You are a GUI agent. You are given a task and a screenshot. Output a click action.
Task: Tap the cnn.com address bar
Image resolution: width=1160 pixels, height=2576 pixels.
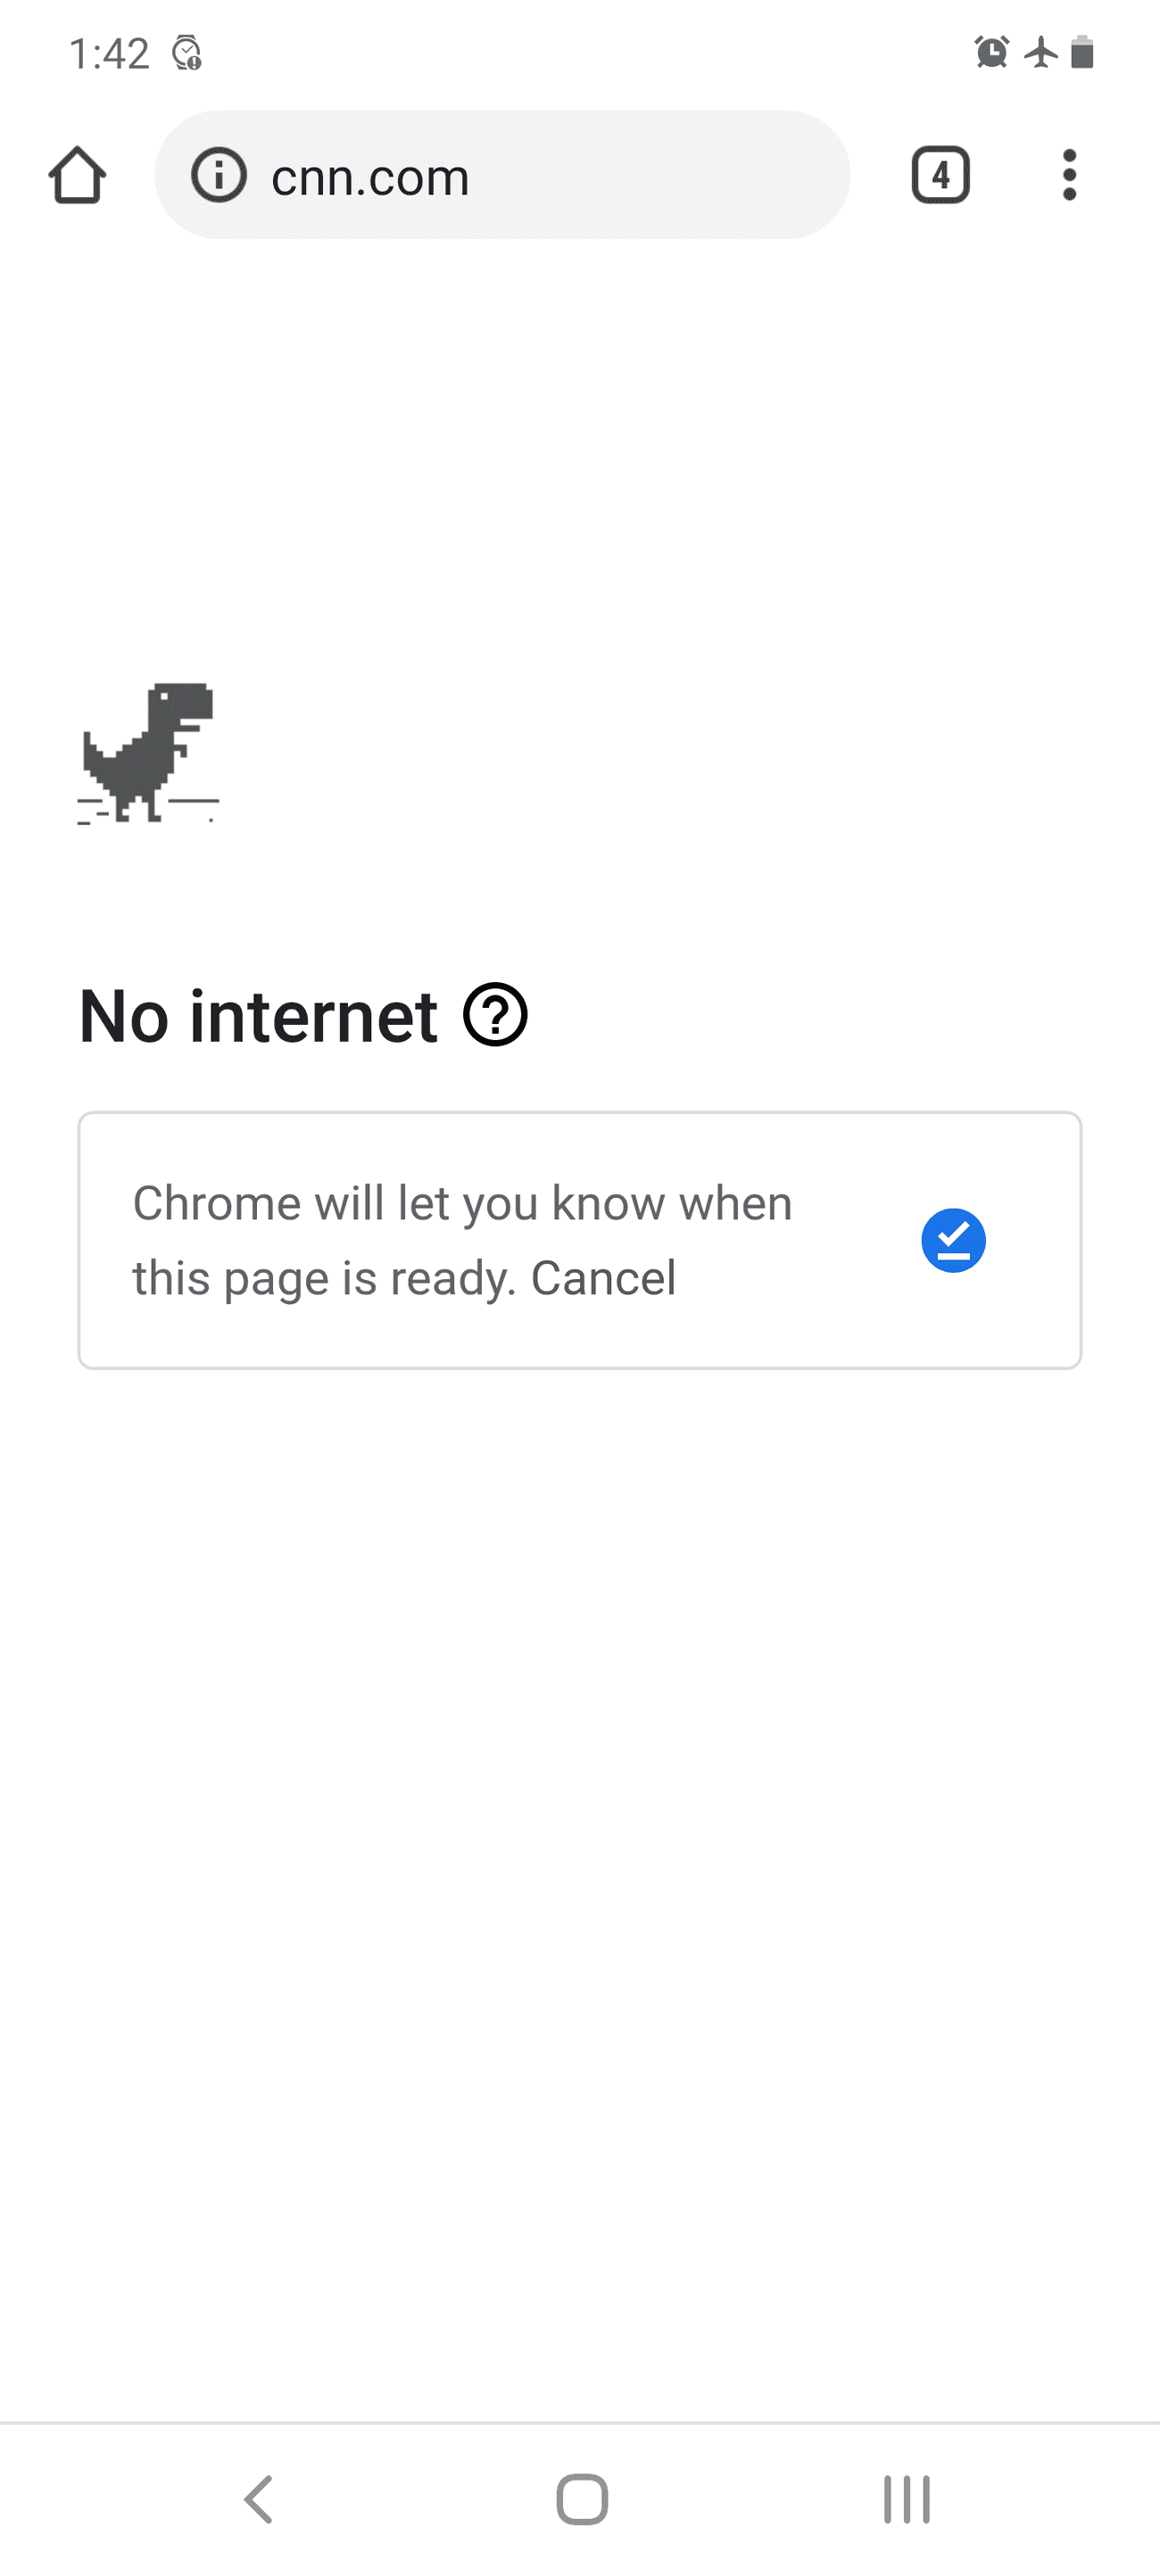502,175
